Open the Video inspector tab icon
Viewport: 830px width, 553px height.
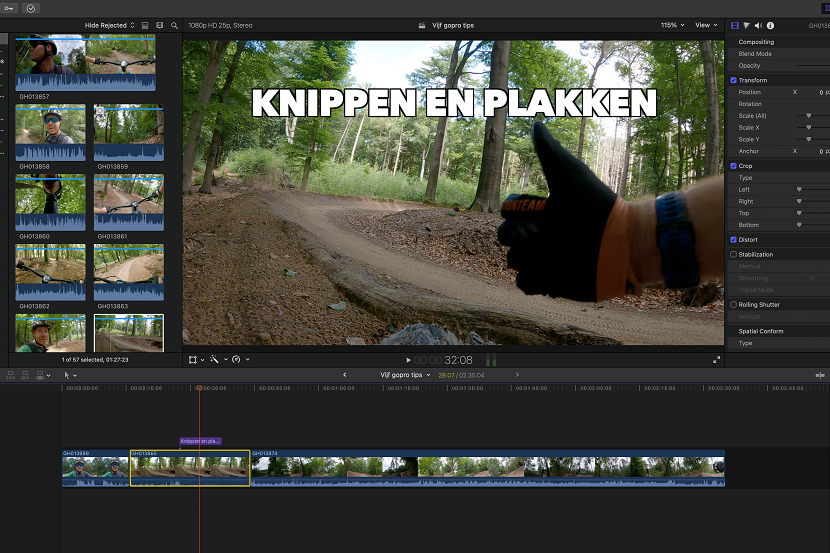tap(735, 25)
